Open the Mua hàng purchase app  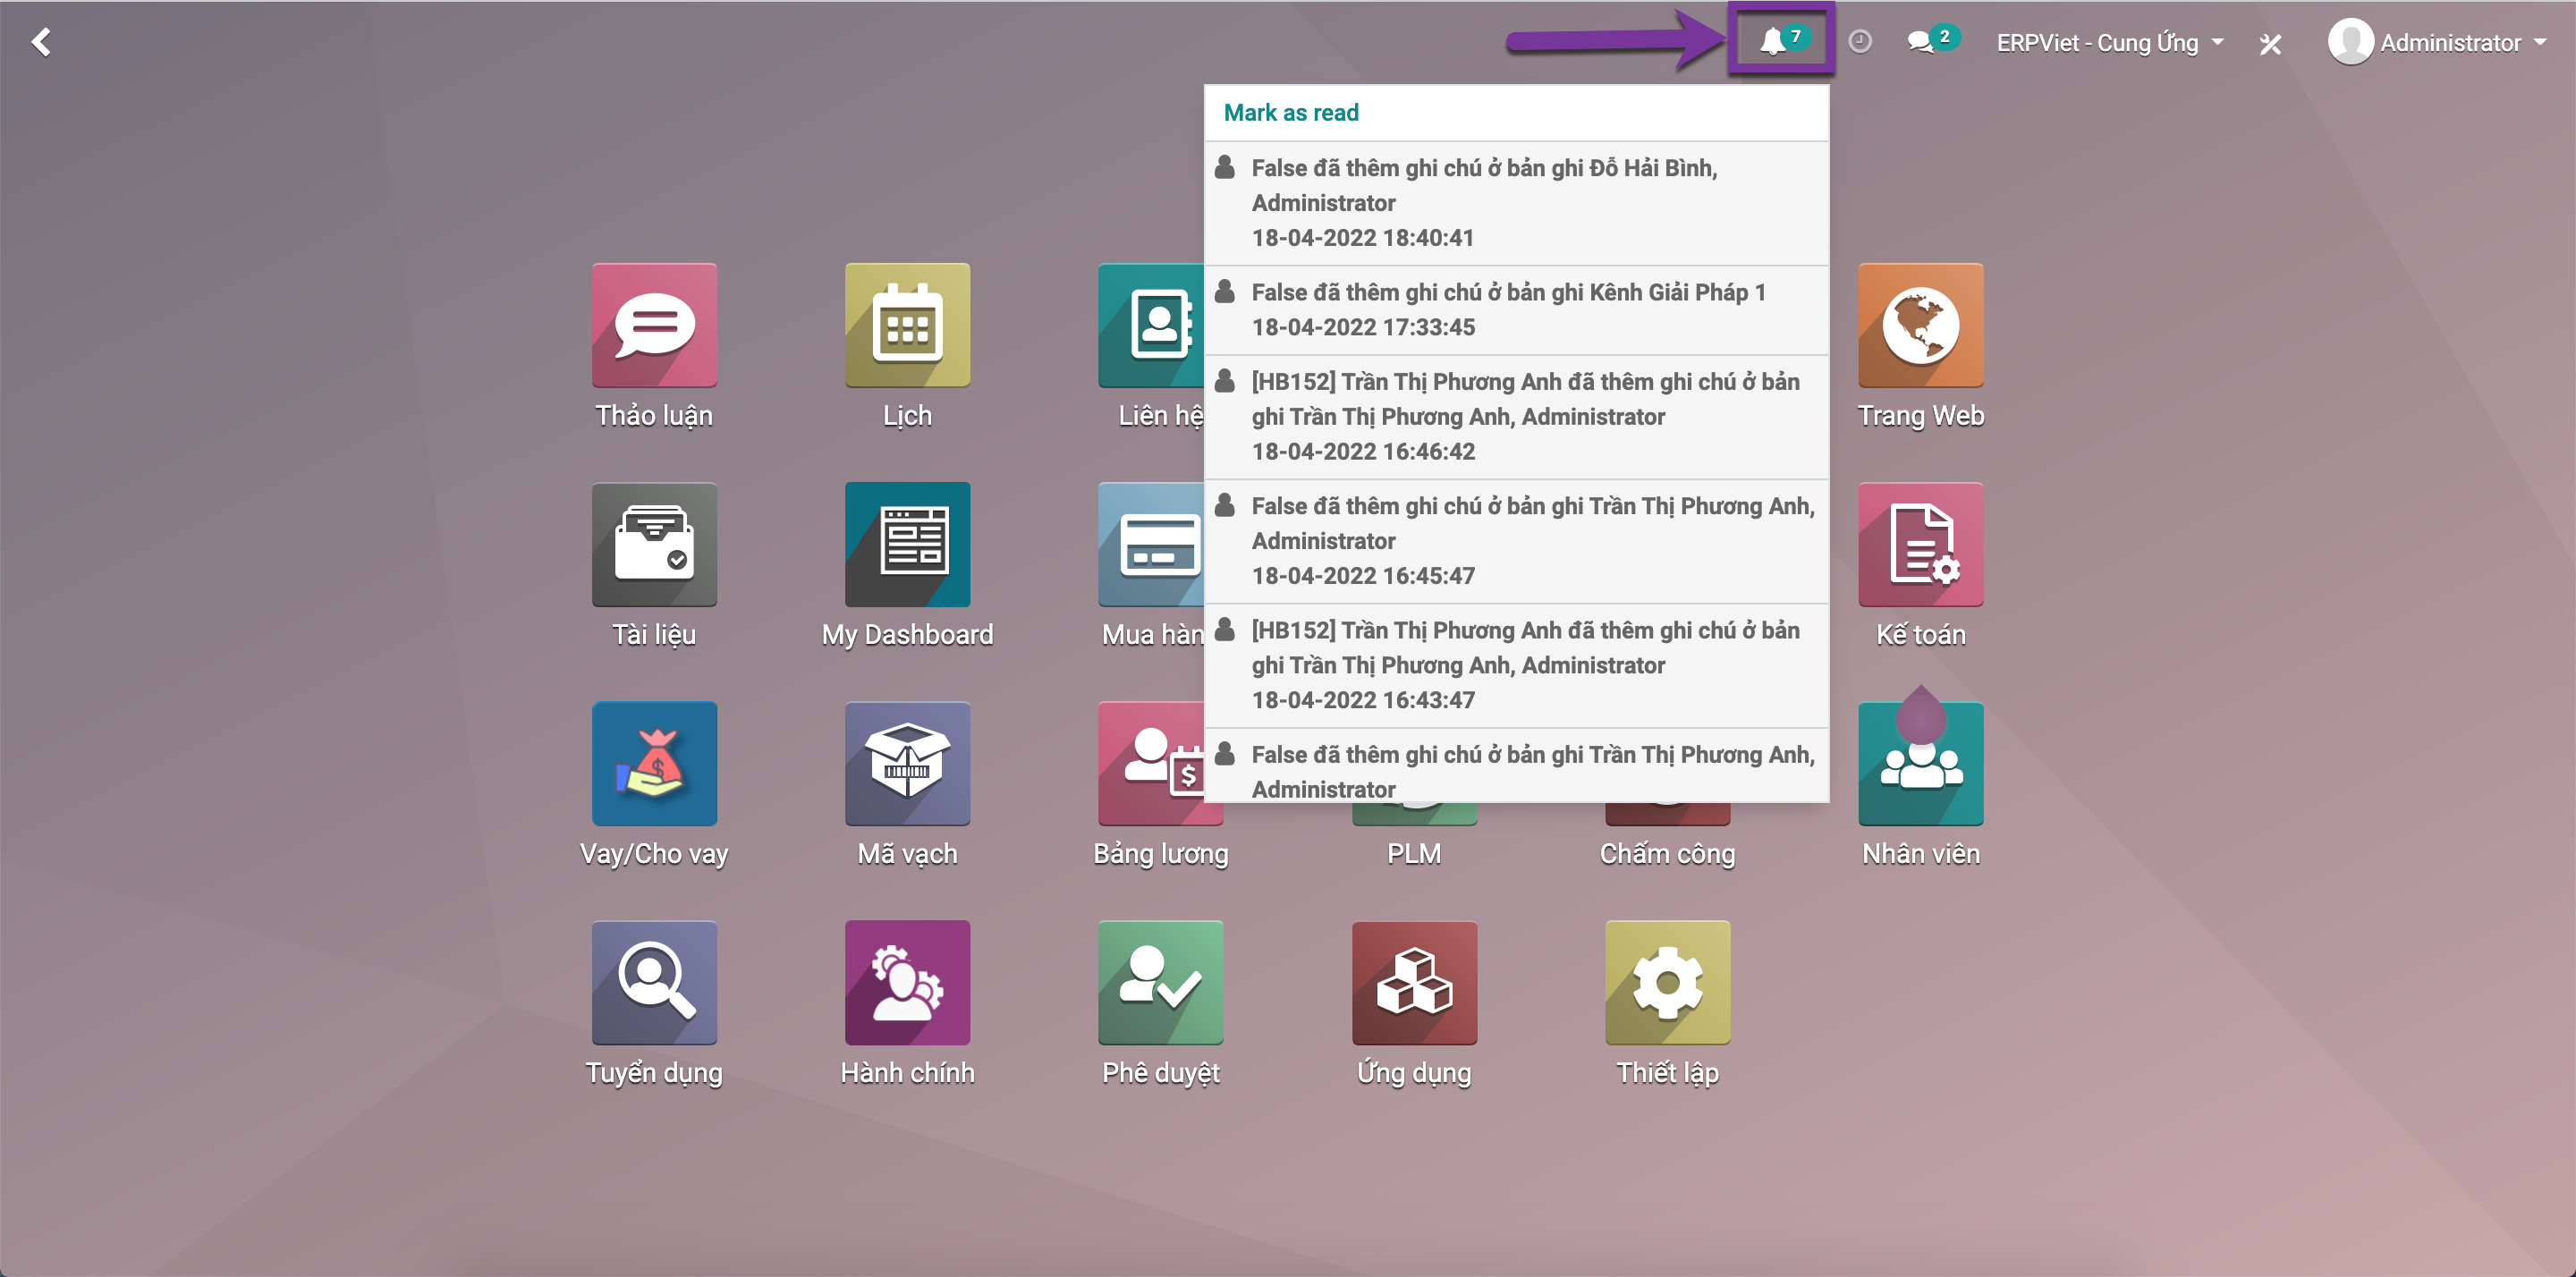pos(1151,544)
